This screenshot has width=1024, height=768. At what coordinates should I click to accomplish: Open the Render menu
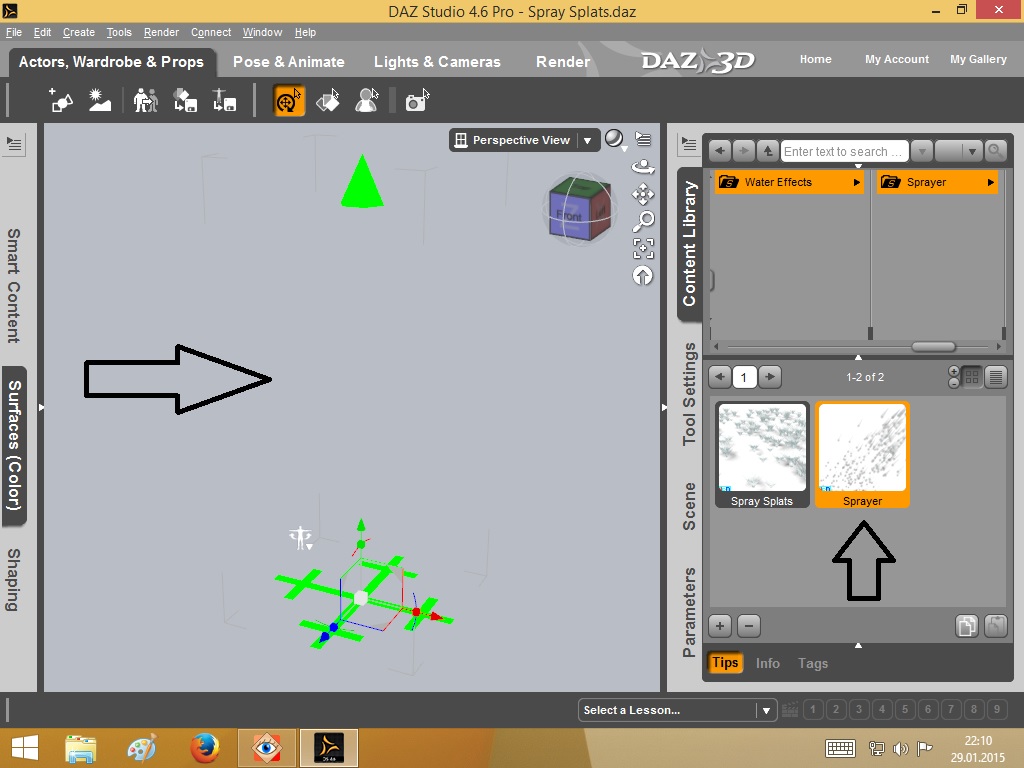tap(161, 32)
